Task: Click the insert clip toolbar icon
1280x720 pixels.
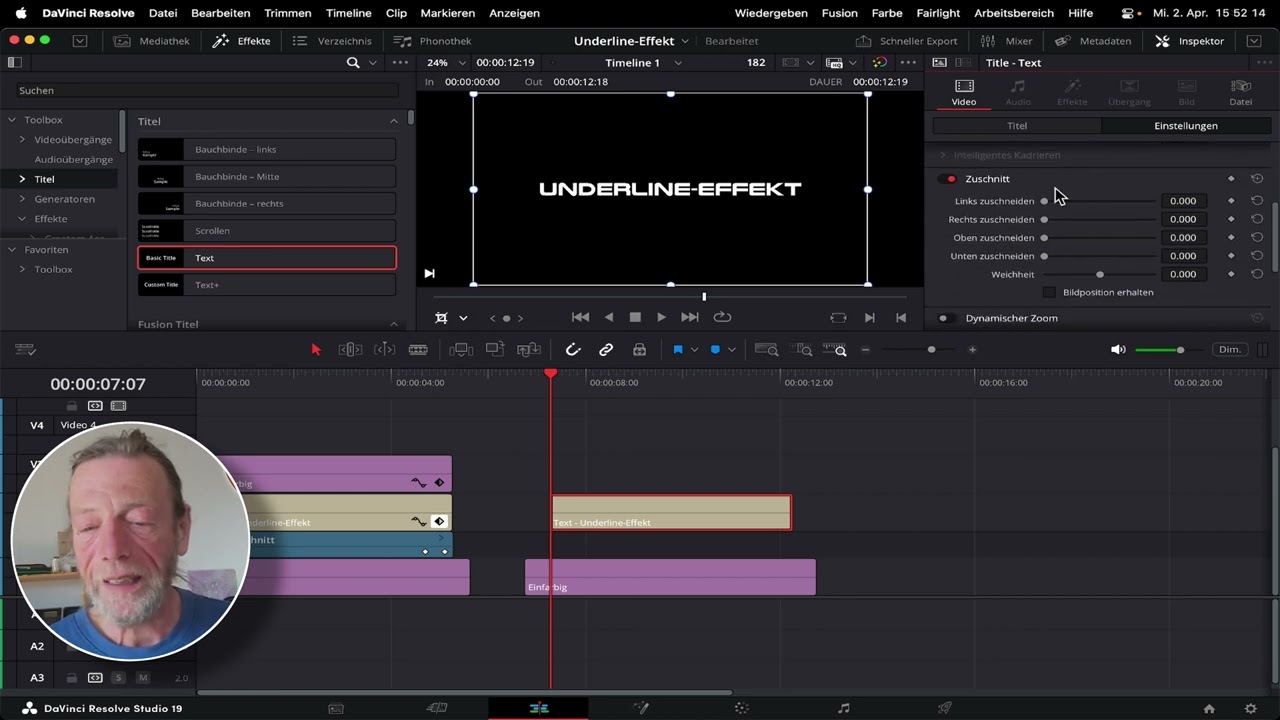Action: coord(461,349)
